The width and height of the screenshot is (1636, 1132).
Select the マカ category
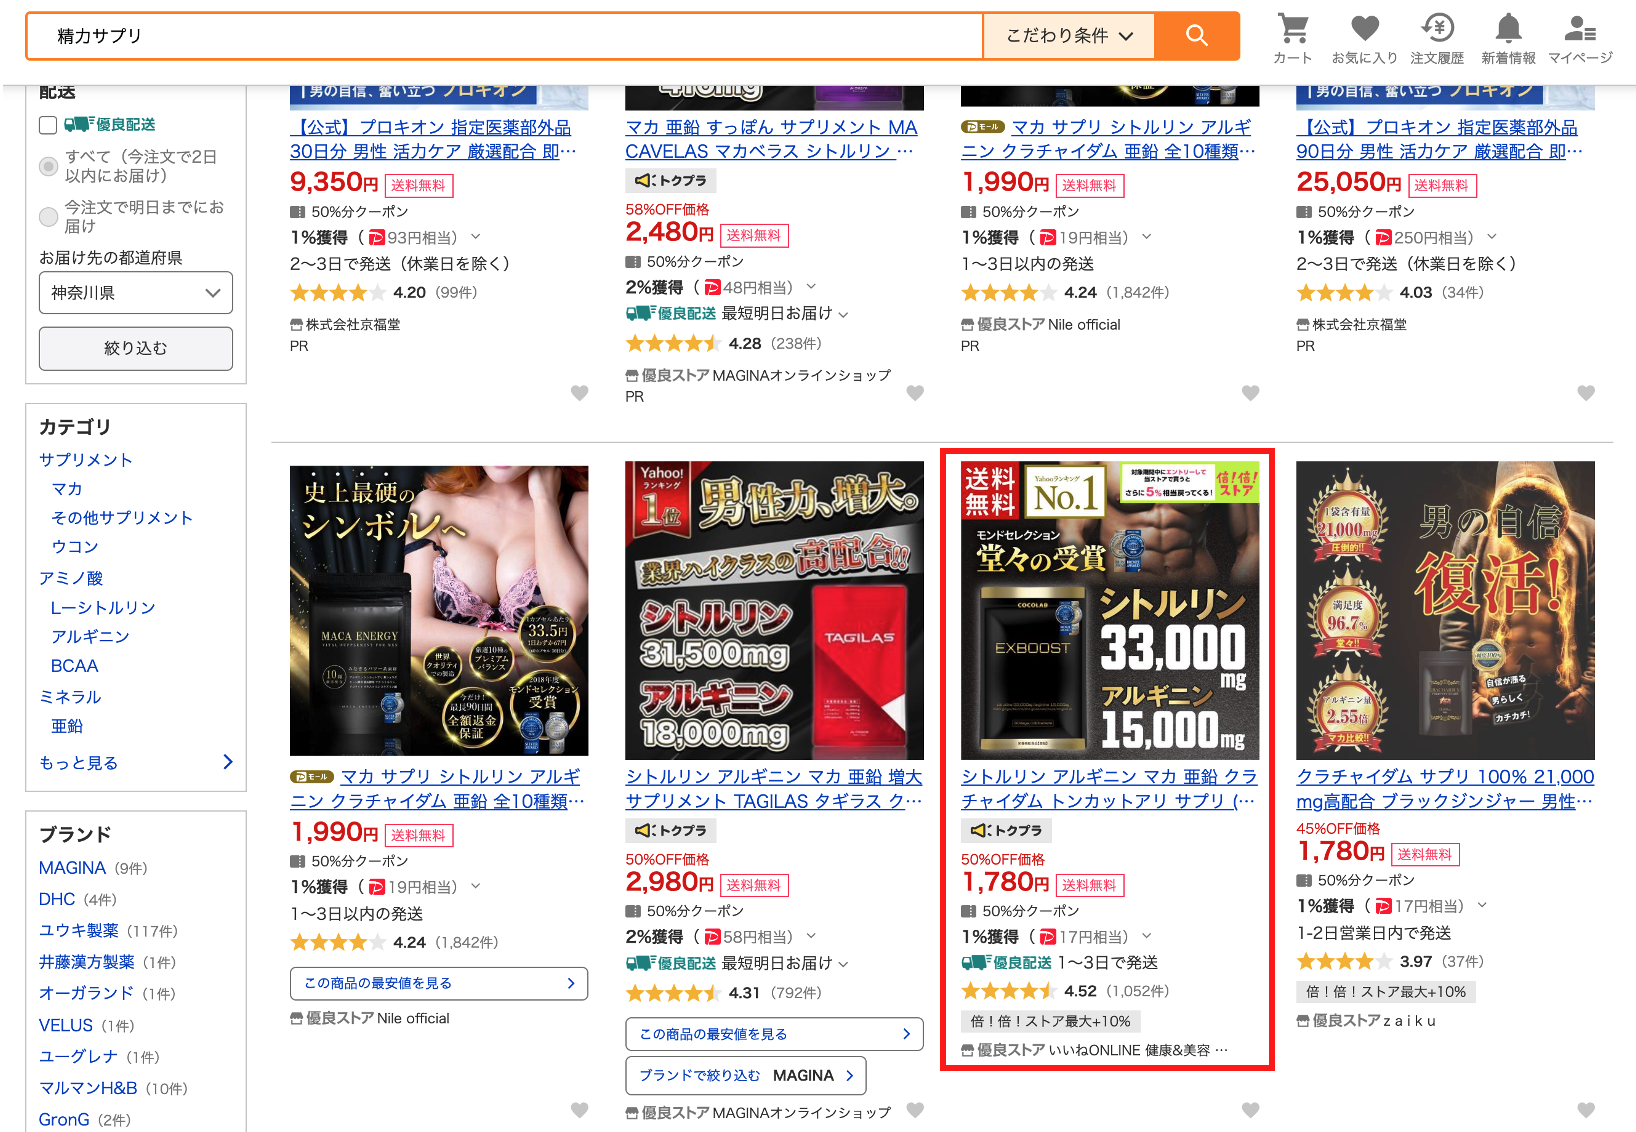[67, 489]
